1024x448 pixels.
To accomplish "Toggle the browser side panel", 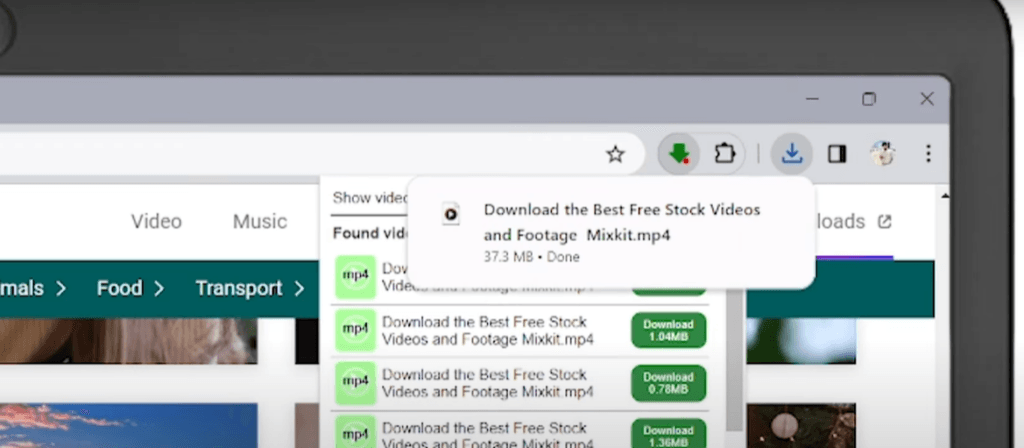I will 837,154.
